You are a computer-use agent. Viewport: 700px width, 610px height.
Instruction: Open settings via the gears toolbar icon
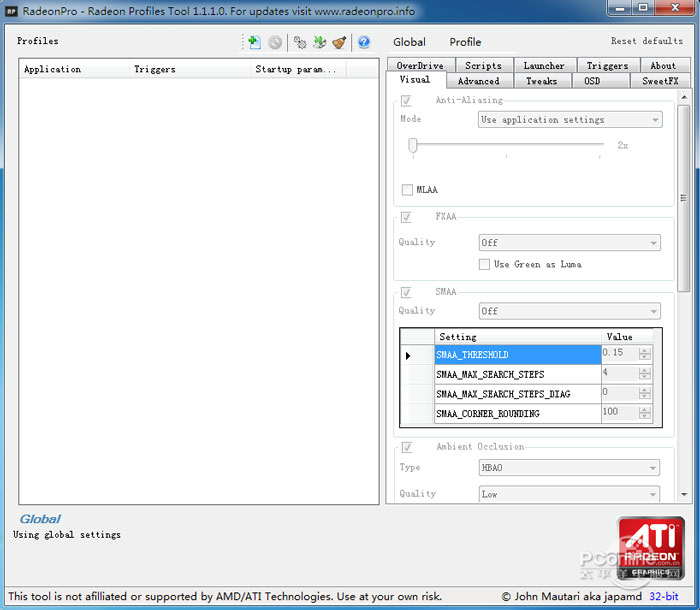300,42
